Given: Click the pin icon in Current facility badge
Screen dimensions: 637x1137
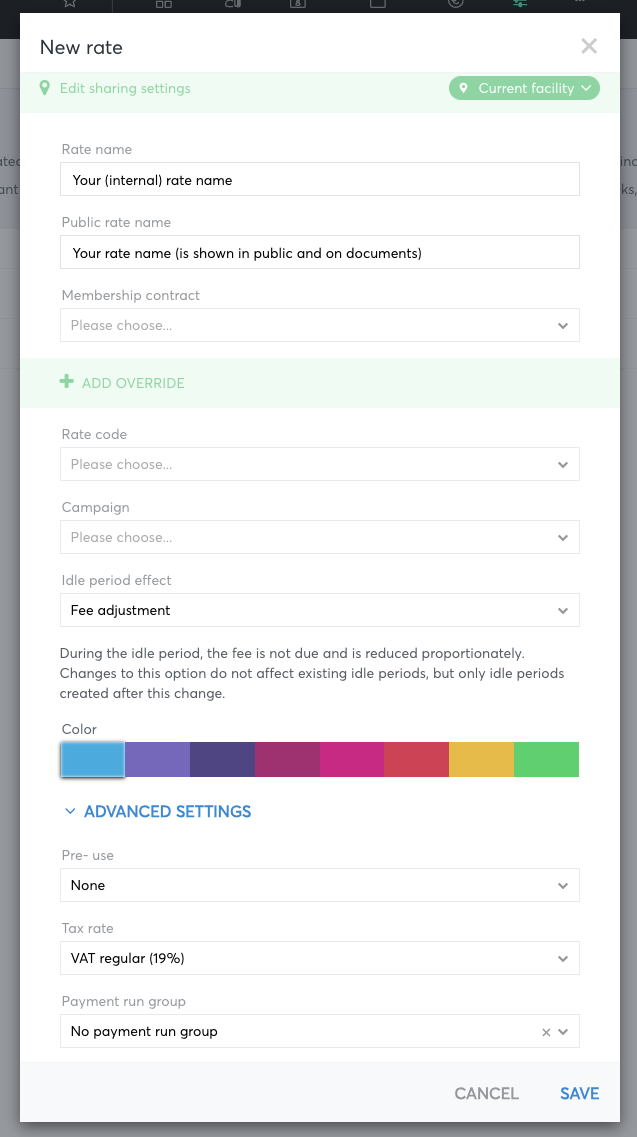Looking at the screenshot, I should click(464, 88).
